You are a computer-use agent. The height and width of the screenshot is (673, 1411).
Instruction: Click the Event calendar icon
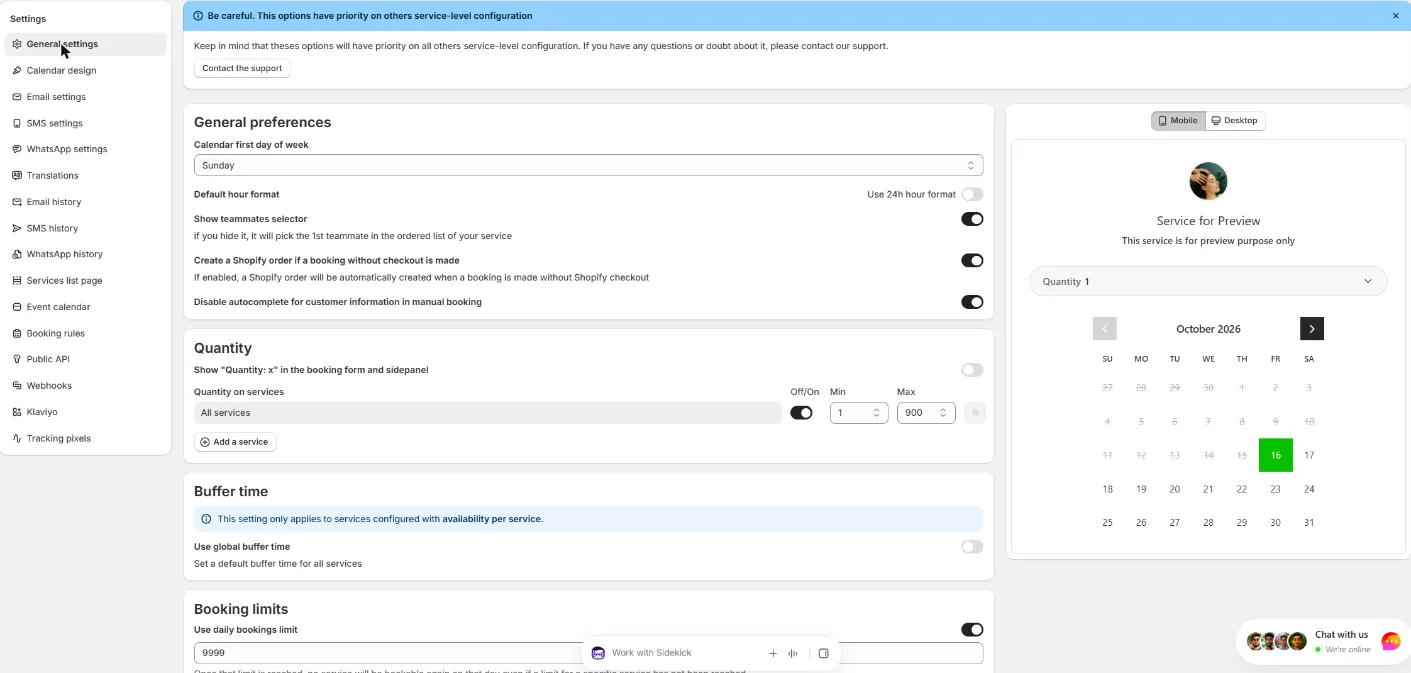[x=17, y=307]
